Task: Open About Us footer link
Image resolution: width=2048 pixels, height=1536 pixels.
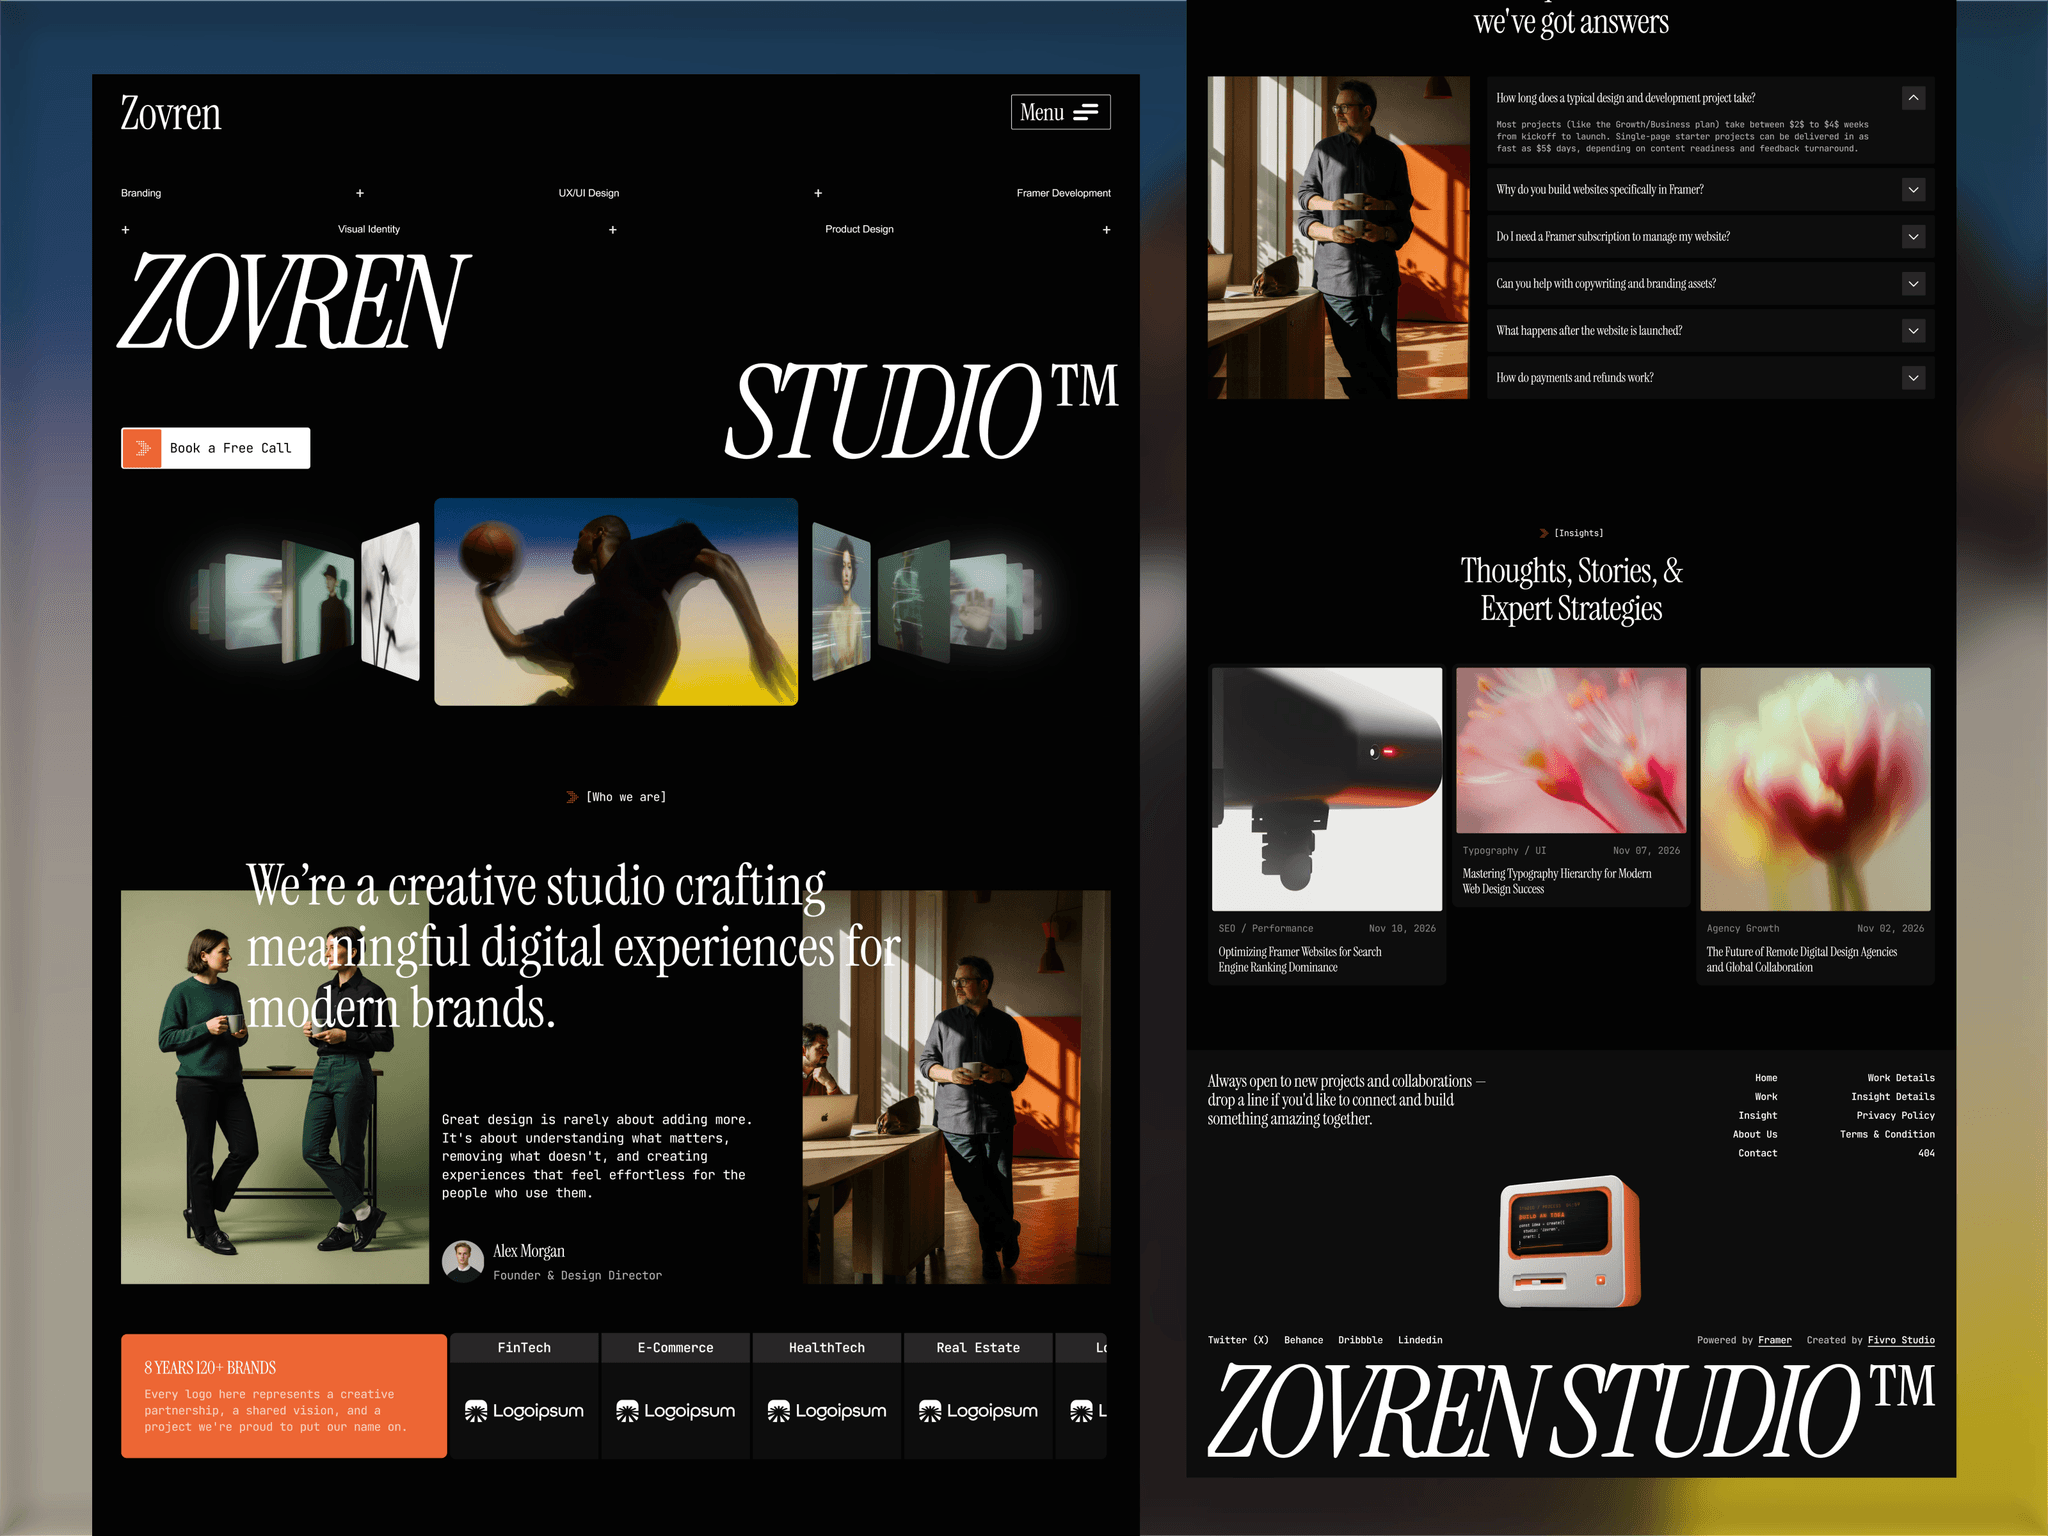Action: point(1755,1135)
